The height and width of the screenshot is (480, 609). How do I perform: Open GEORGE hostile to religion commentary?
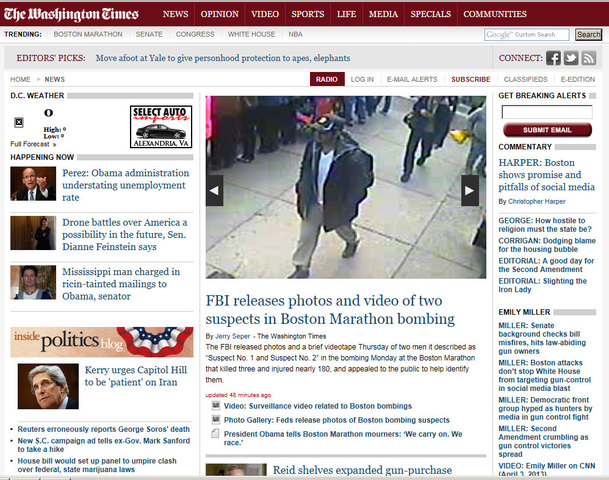[x=545, y=225]
